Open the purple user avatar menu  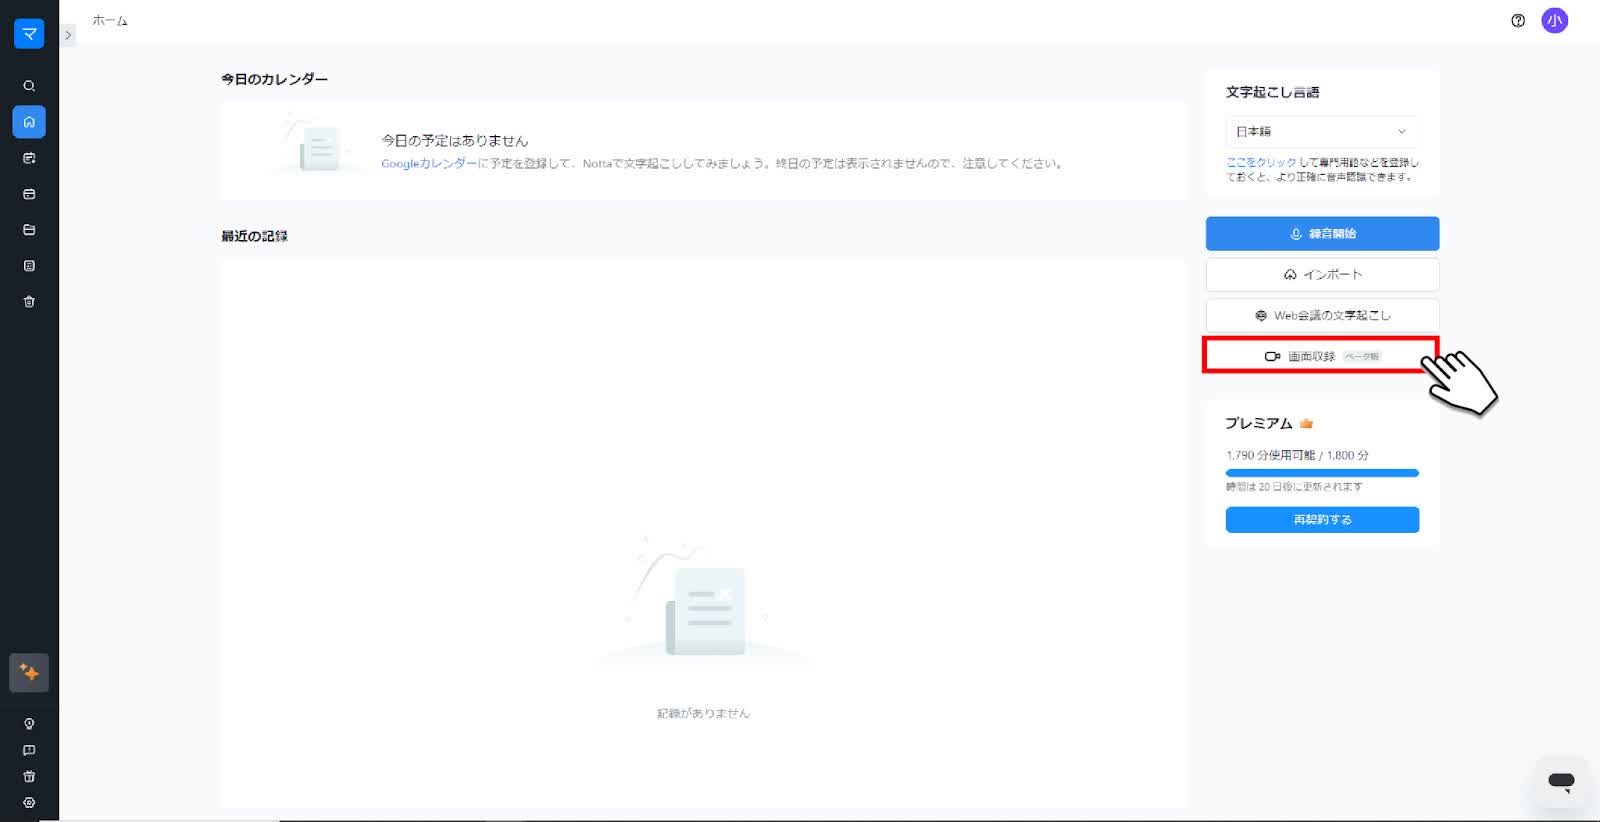coord(1555,20)
